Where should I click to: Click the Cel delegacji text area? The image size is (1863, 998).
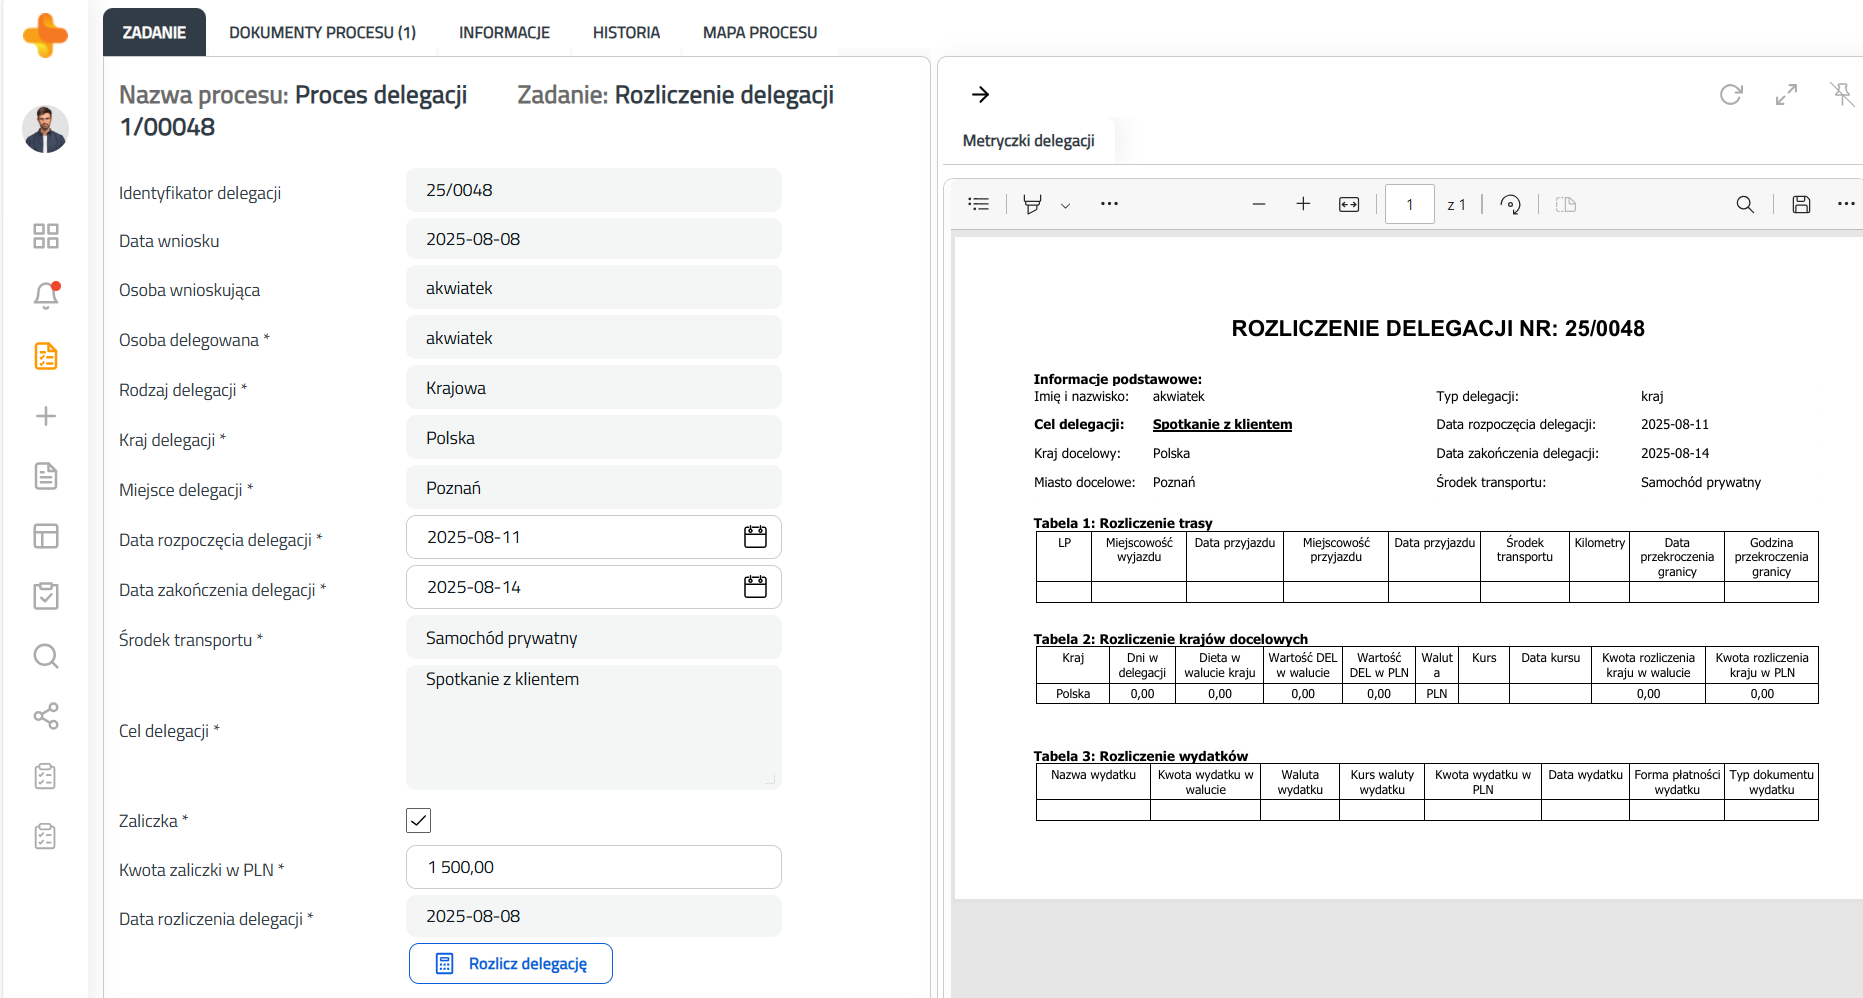tap(593, 727)
